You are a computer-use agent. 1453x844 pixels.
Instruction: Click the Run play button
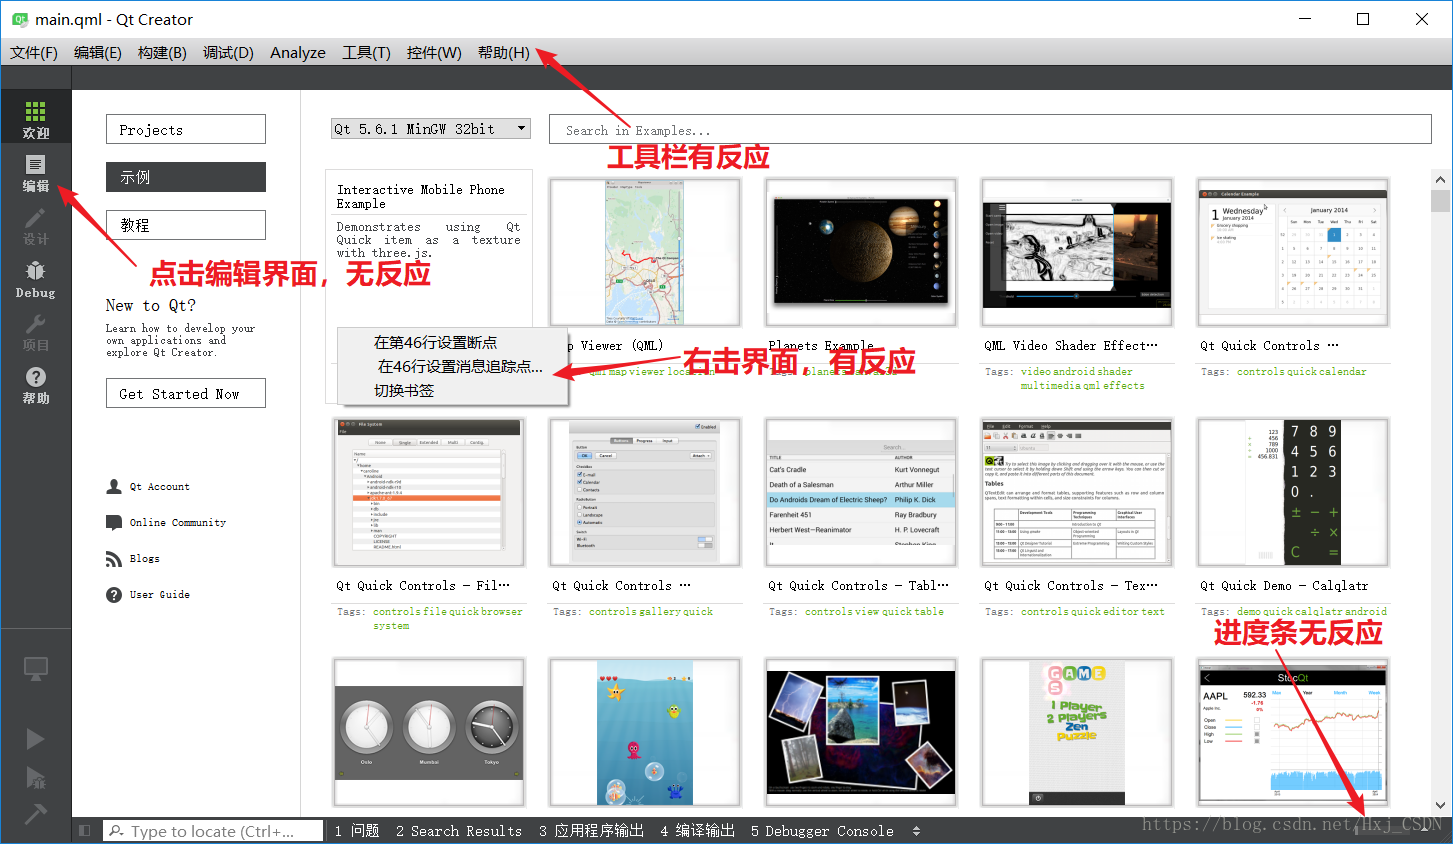(x=35, y=739)
